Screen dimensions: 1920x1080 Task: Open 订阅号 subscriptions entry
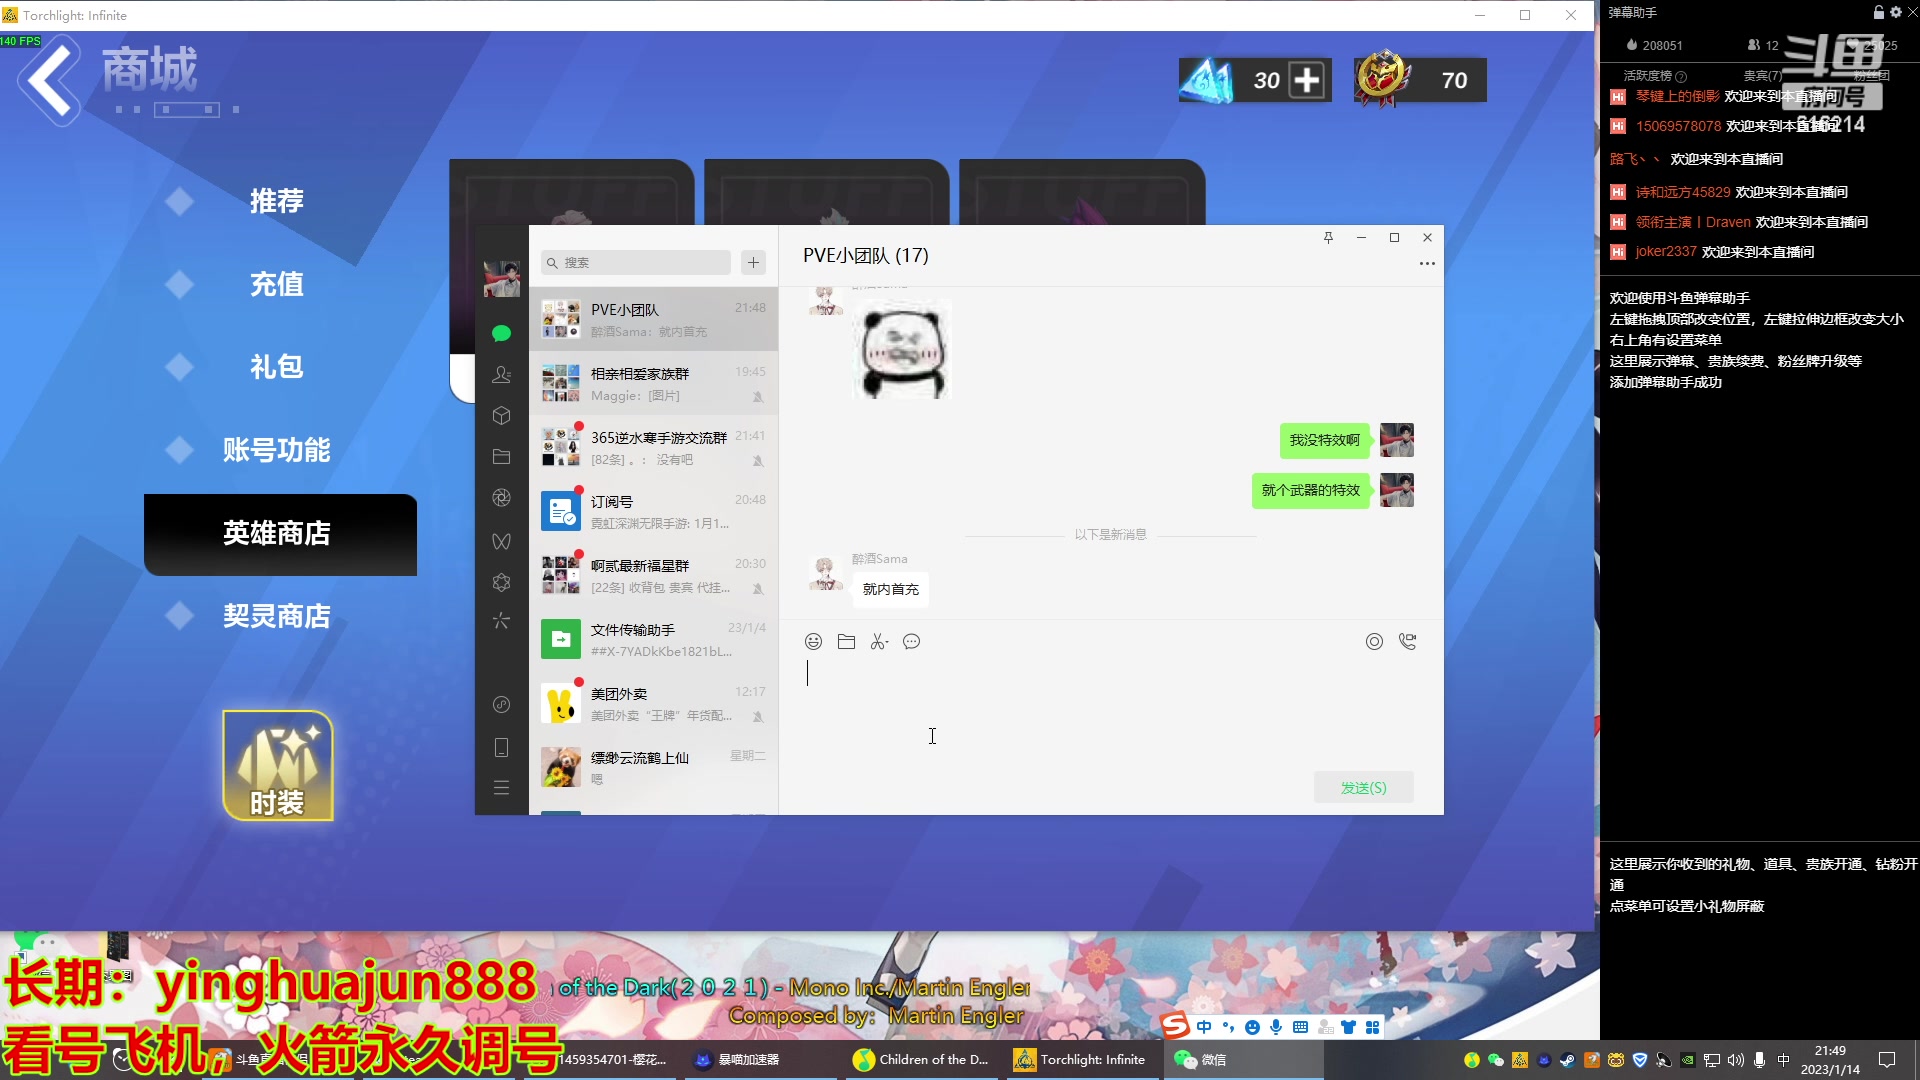tap(654, 511)
